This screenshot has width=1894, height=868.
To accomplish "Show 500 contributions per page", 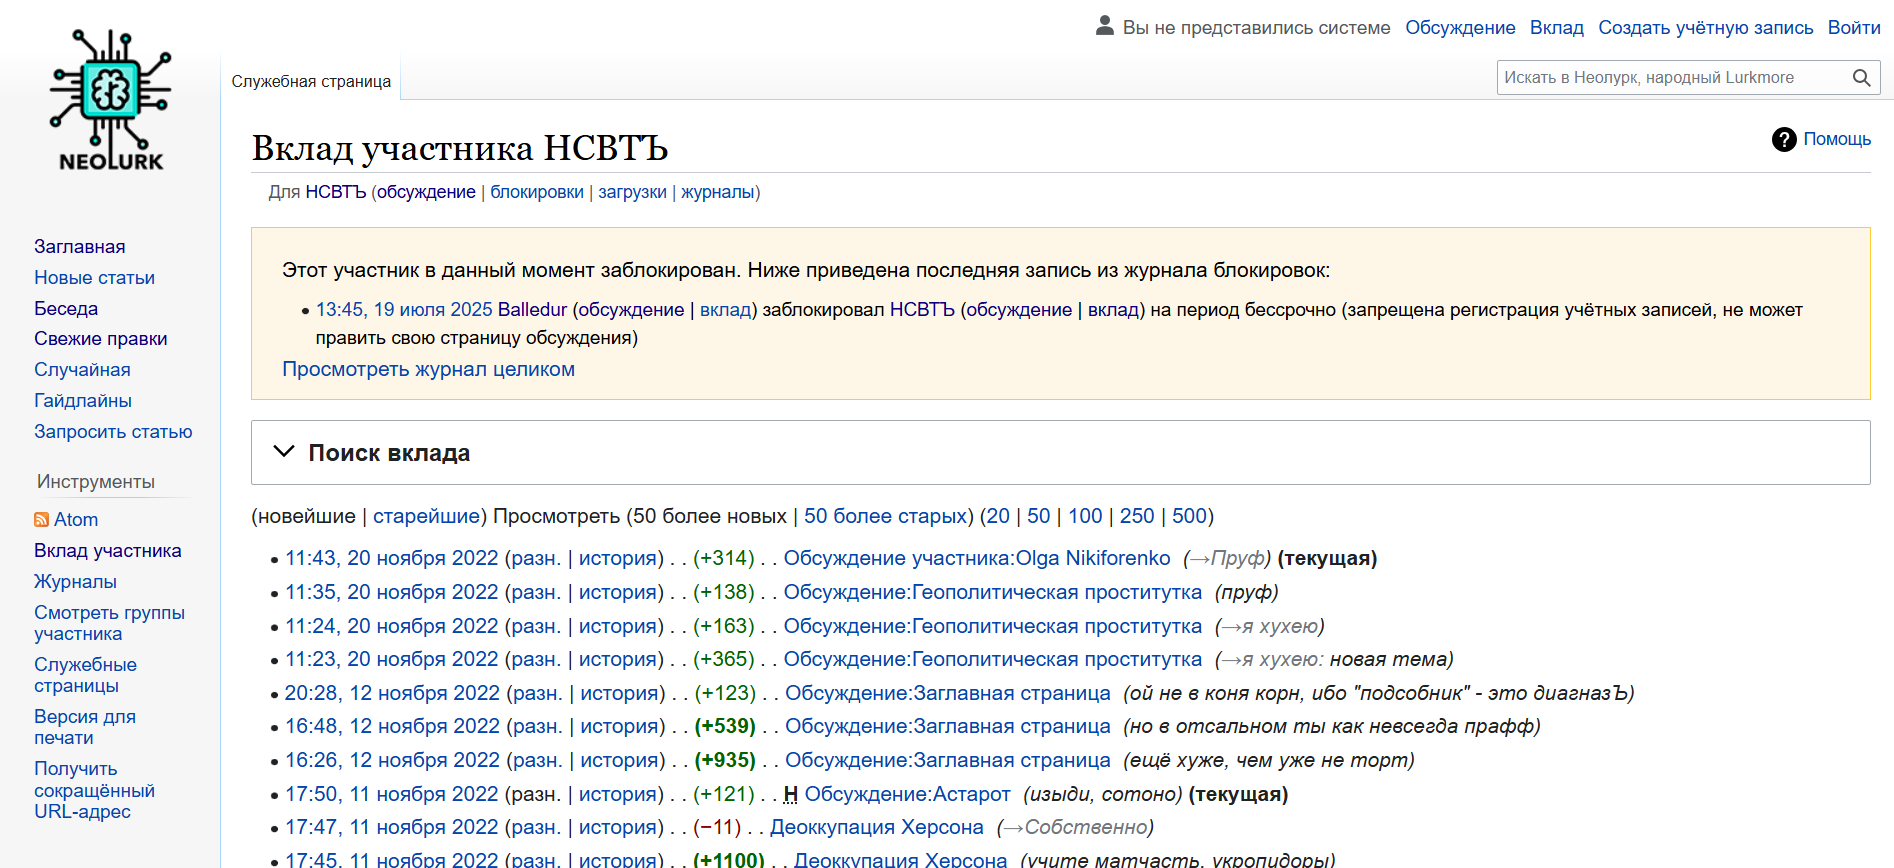I will [1188, 516].
